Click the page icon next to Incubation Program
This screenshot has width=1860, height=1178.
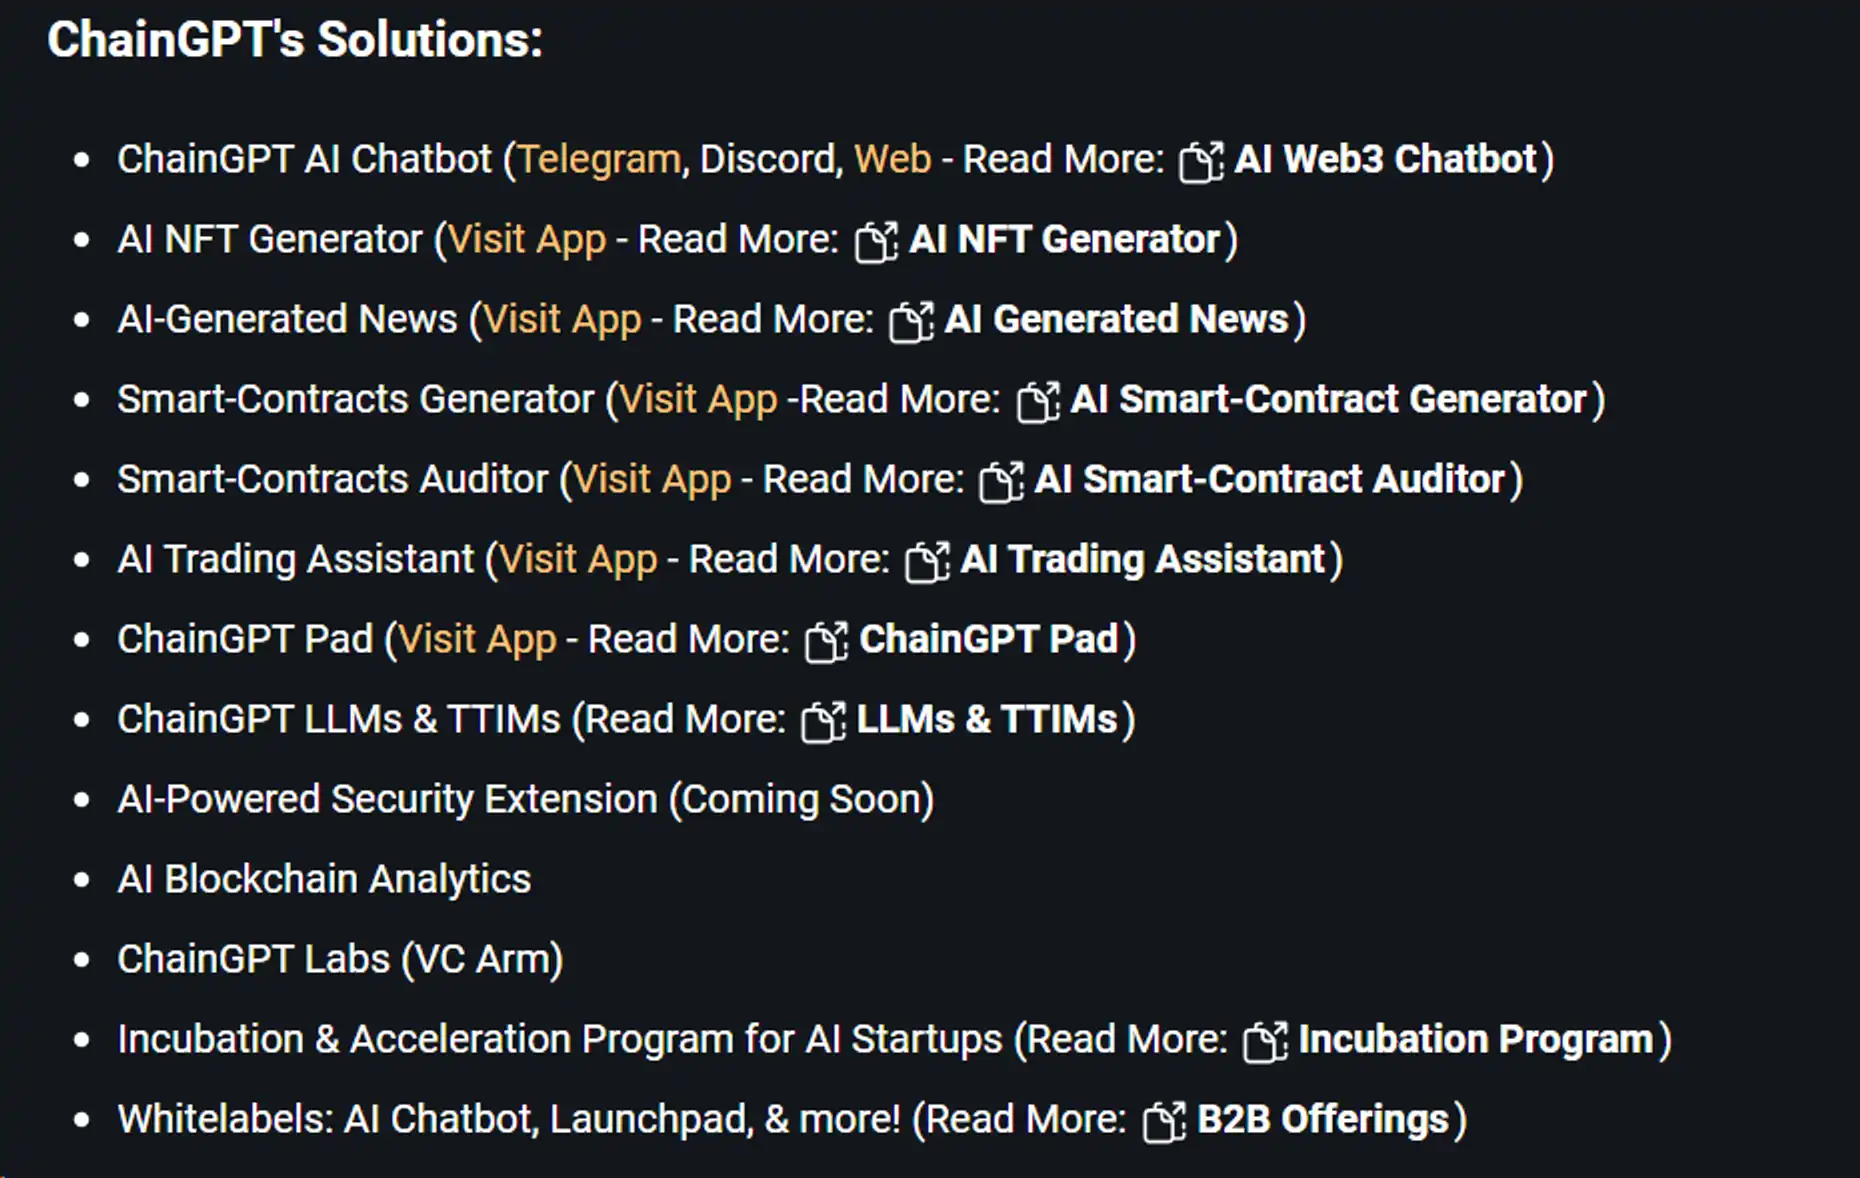(x=1265, y=1041)
